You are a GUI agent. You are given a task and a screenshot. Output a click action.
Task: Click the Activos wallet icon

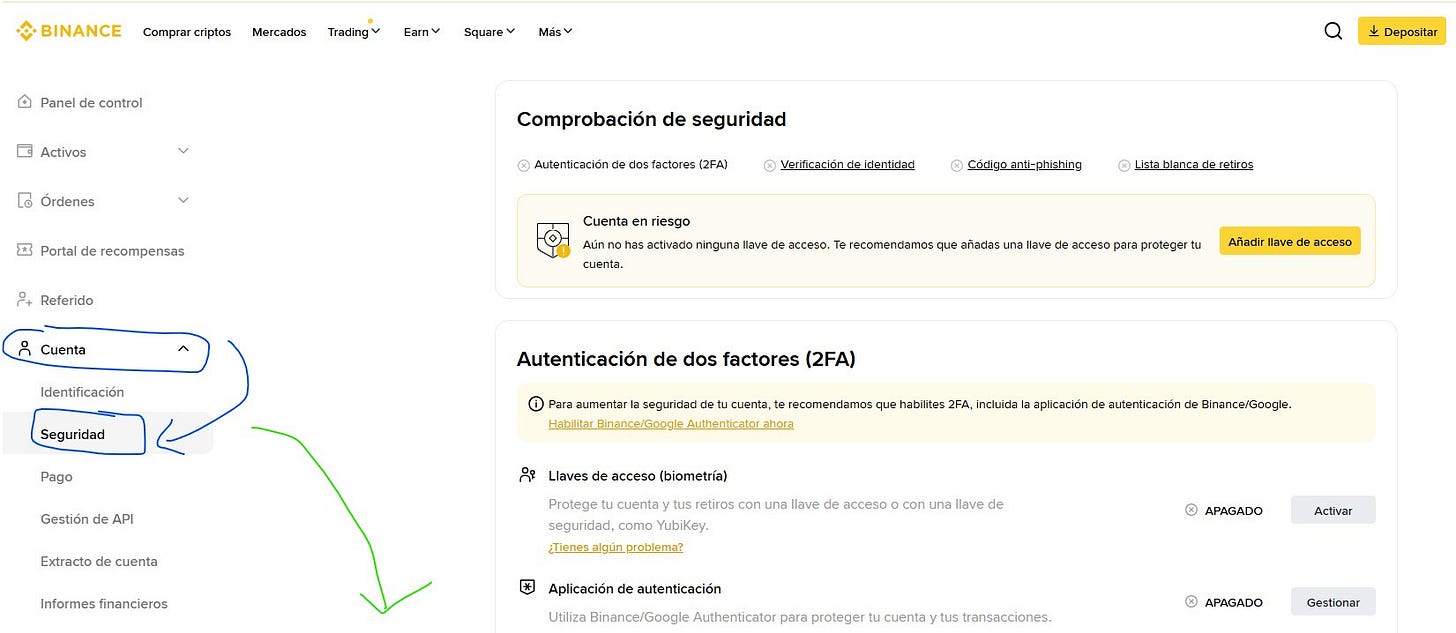point(25,151)
